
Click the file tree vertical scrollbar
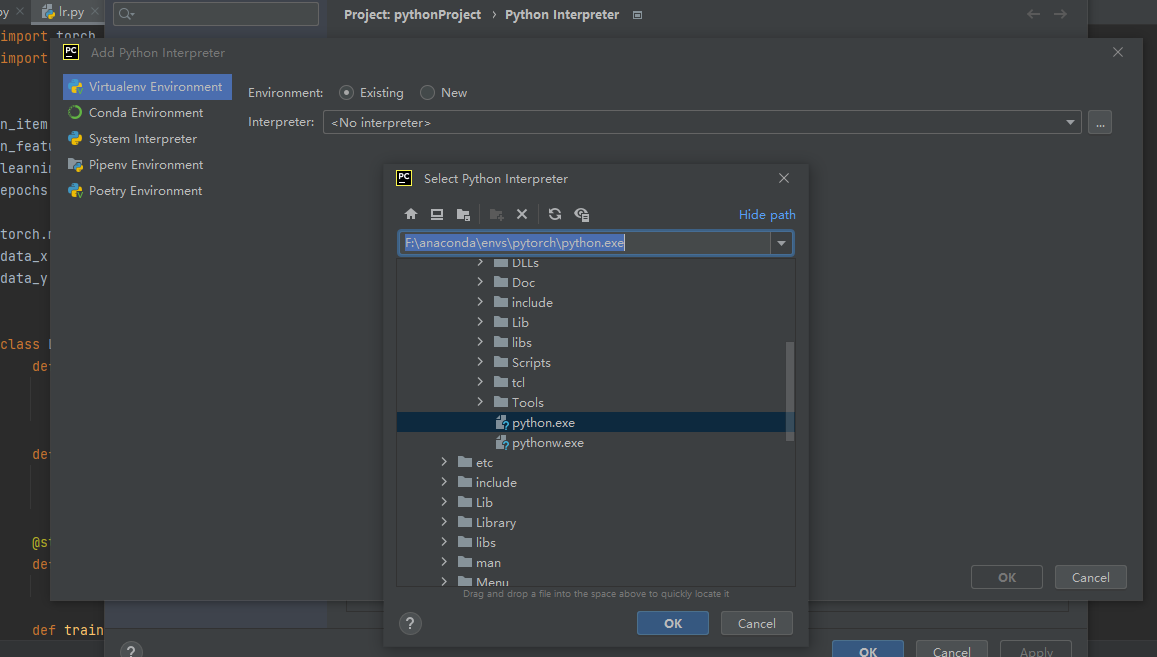coord(790,391)
